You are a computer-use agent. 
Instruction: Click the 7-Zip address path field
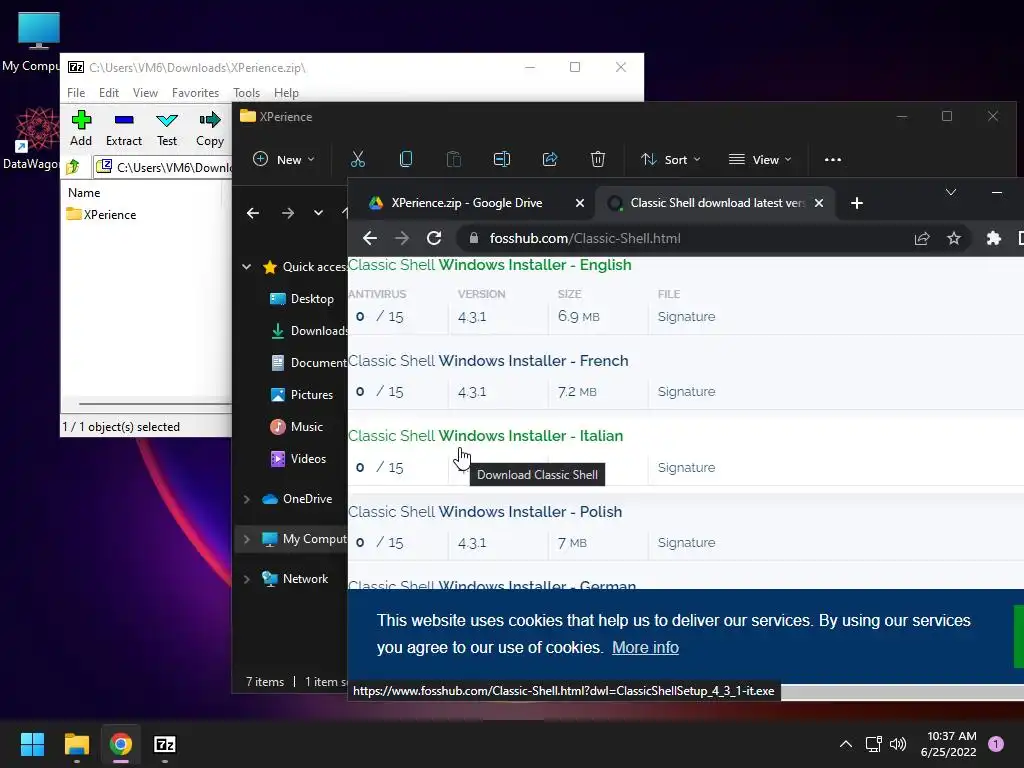(x=163, y=167)
